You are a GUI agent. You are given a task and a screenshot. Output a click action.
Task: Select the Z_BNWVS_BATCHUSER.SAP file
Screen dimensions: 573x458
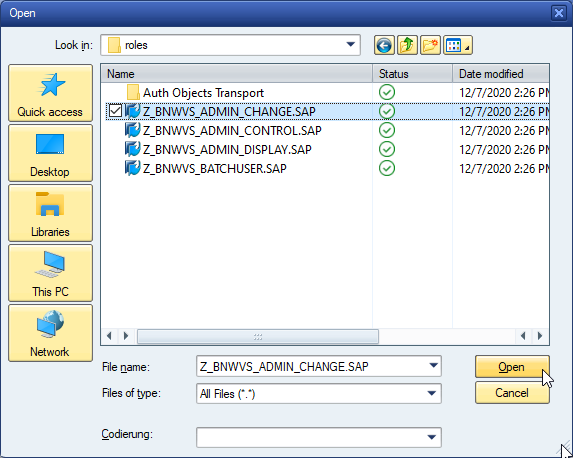pyautogui.click(x=215, y=169)
